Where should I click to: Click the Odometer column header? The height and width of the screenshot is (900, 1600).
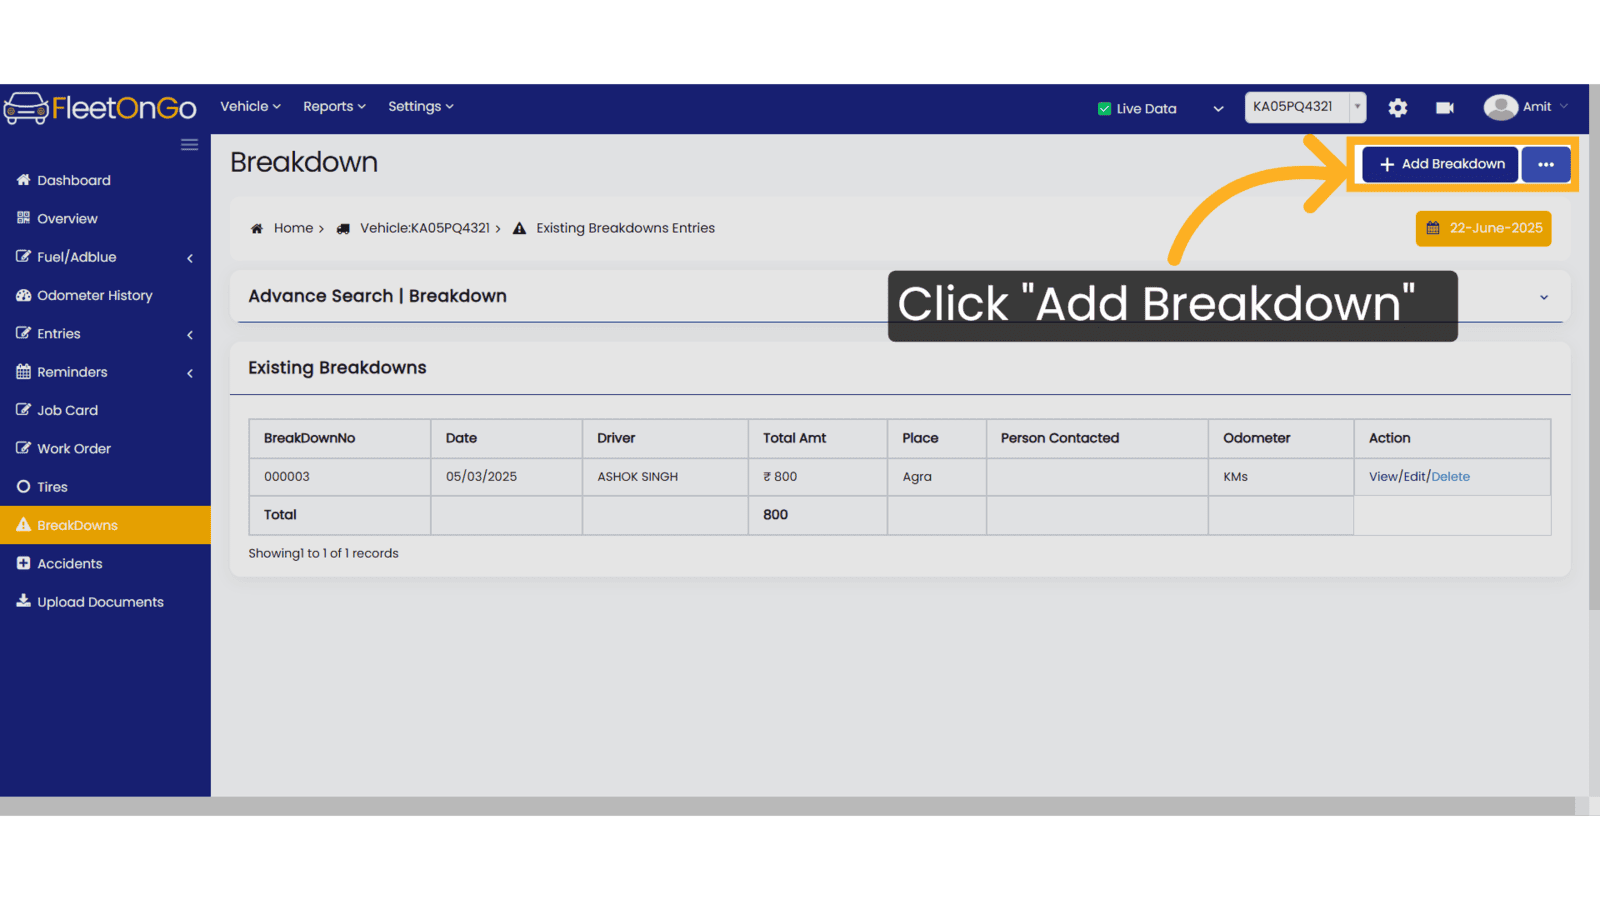coord(1281,438)
